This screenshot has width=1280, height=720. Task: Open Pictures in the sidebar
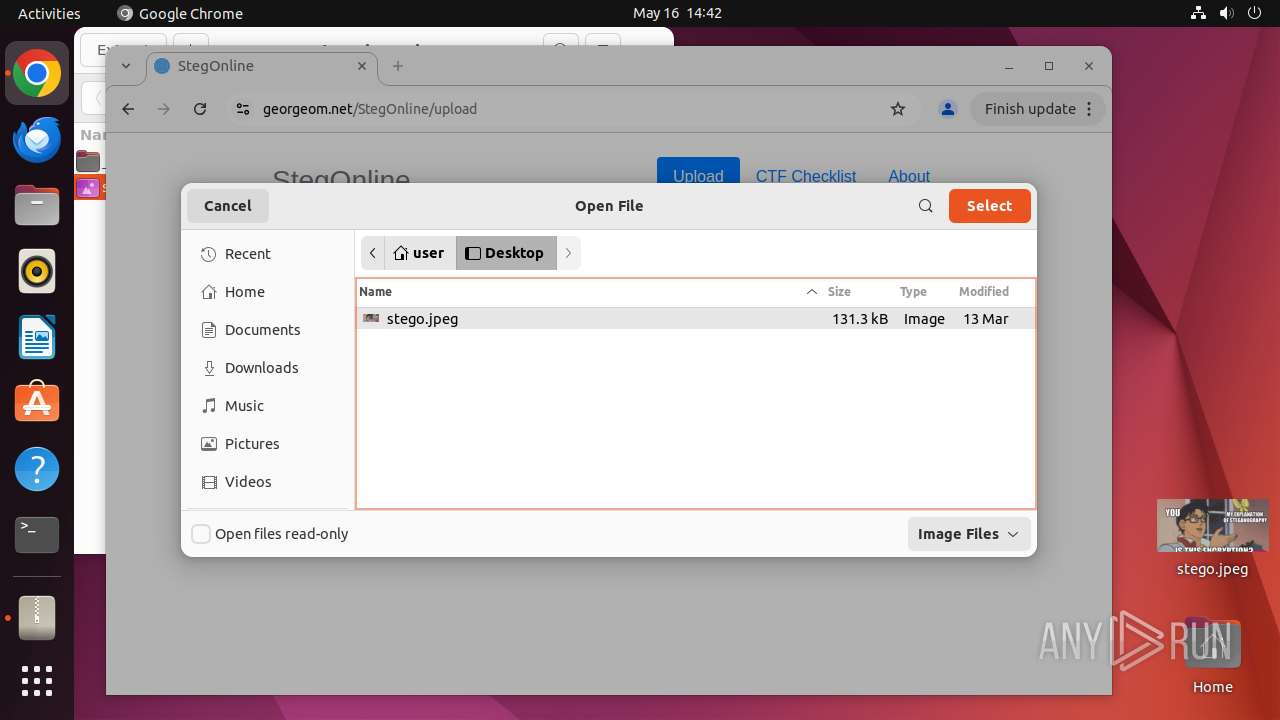pos(268,444)
